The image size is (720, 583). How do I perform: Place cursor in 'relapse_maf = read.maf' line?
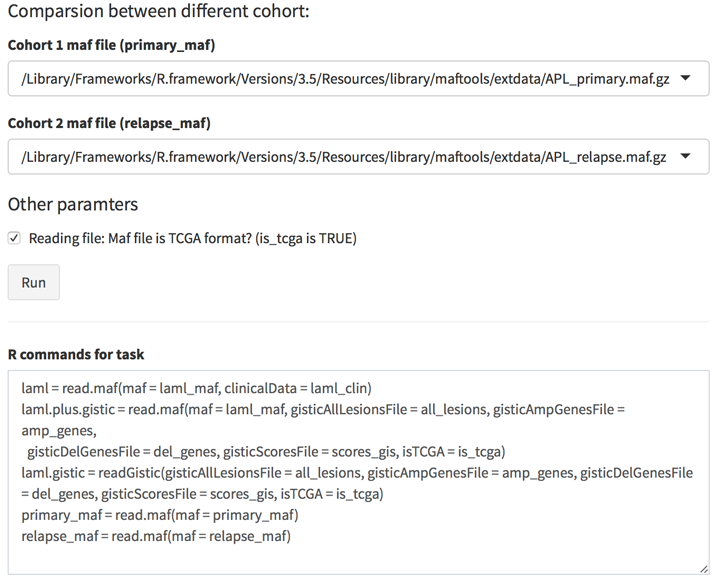pyautogui.click(x=156, y=536)
